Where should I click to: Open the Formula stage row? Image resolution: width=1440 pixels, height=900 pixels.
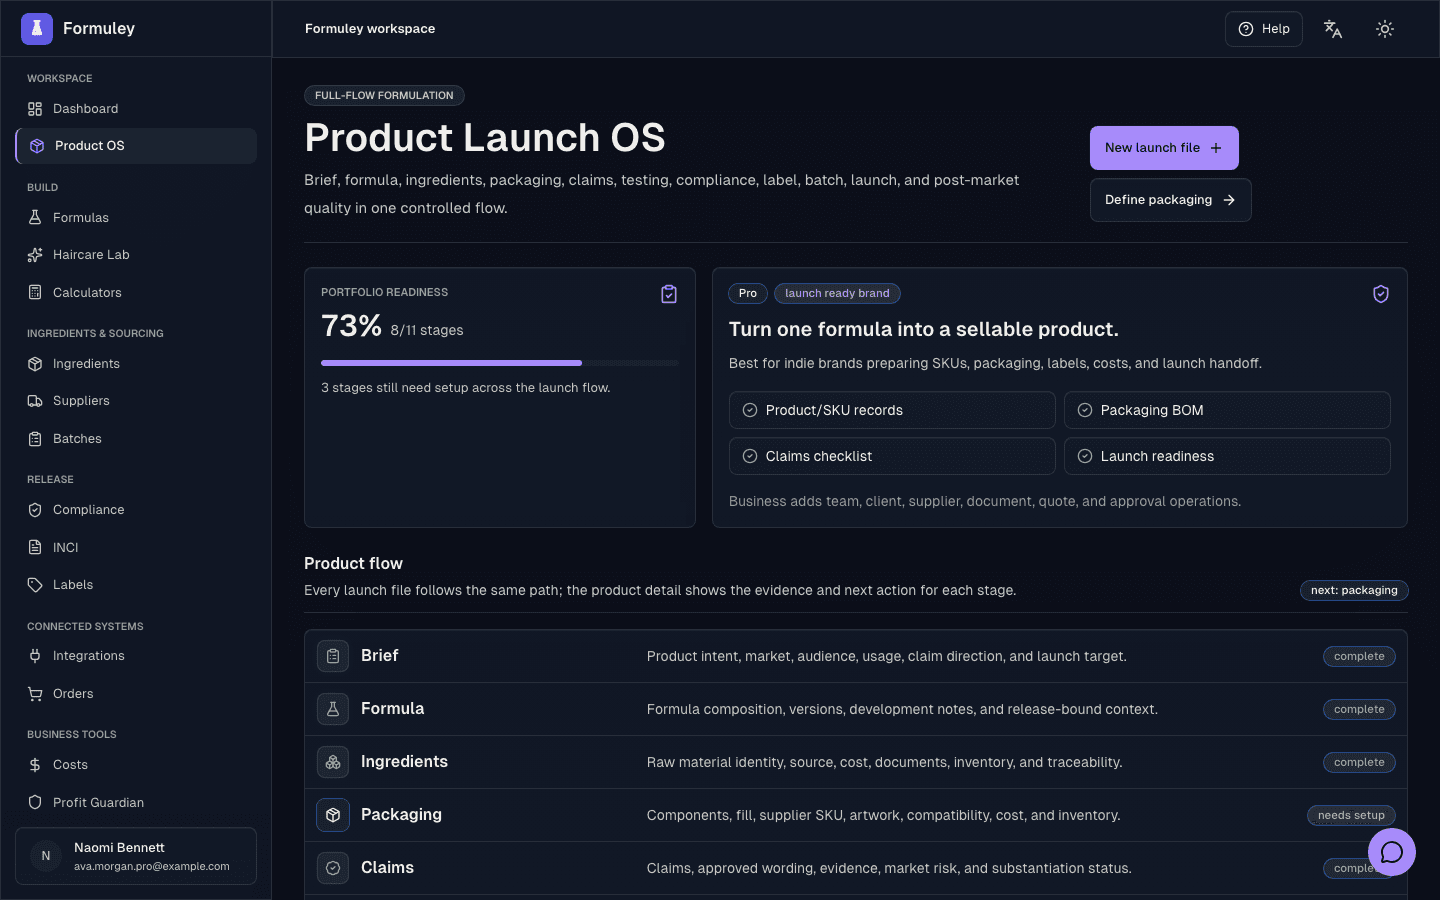coord(856,709)
